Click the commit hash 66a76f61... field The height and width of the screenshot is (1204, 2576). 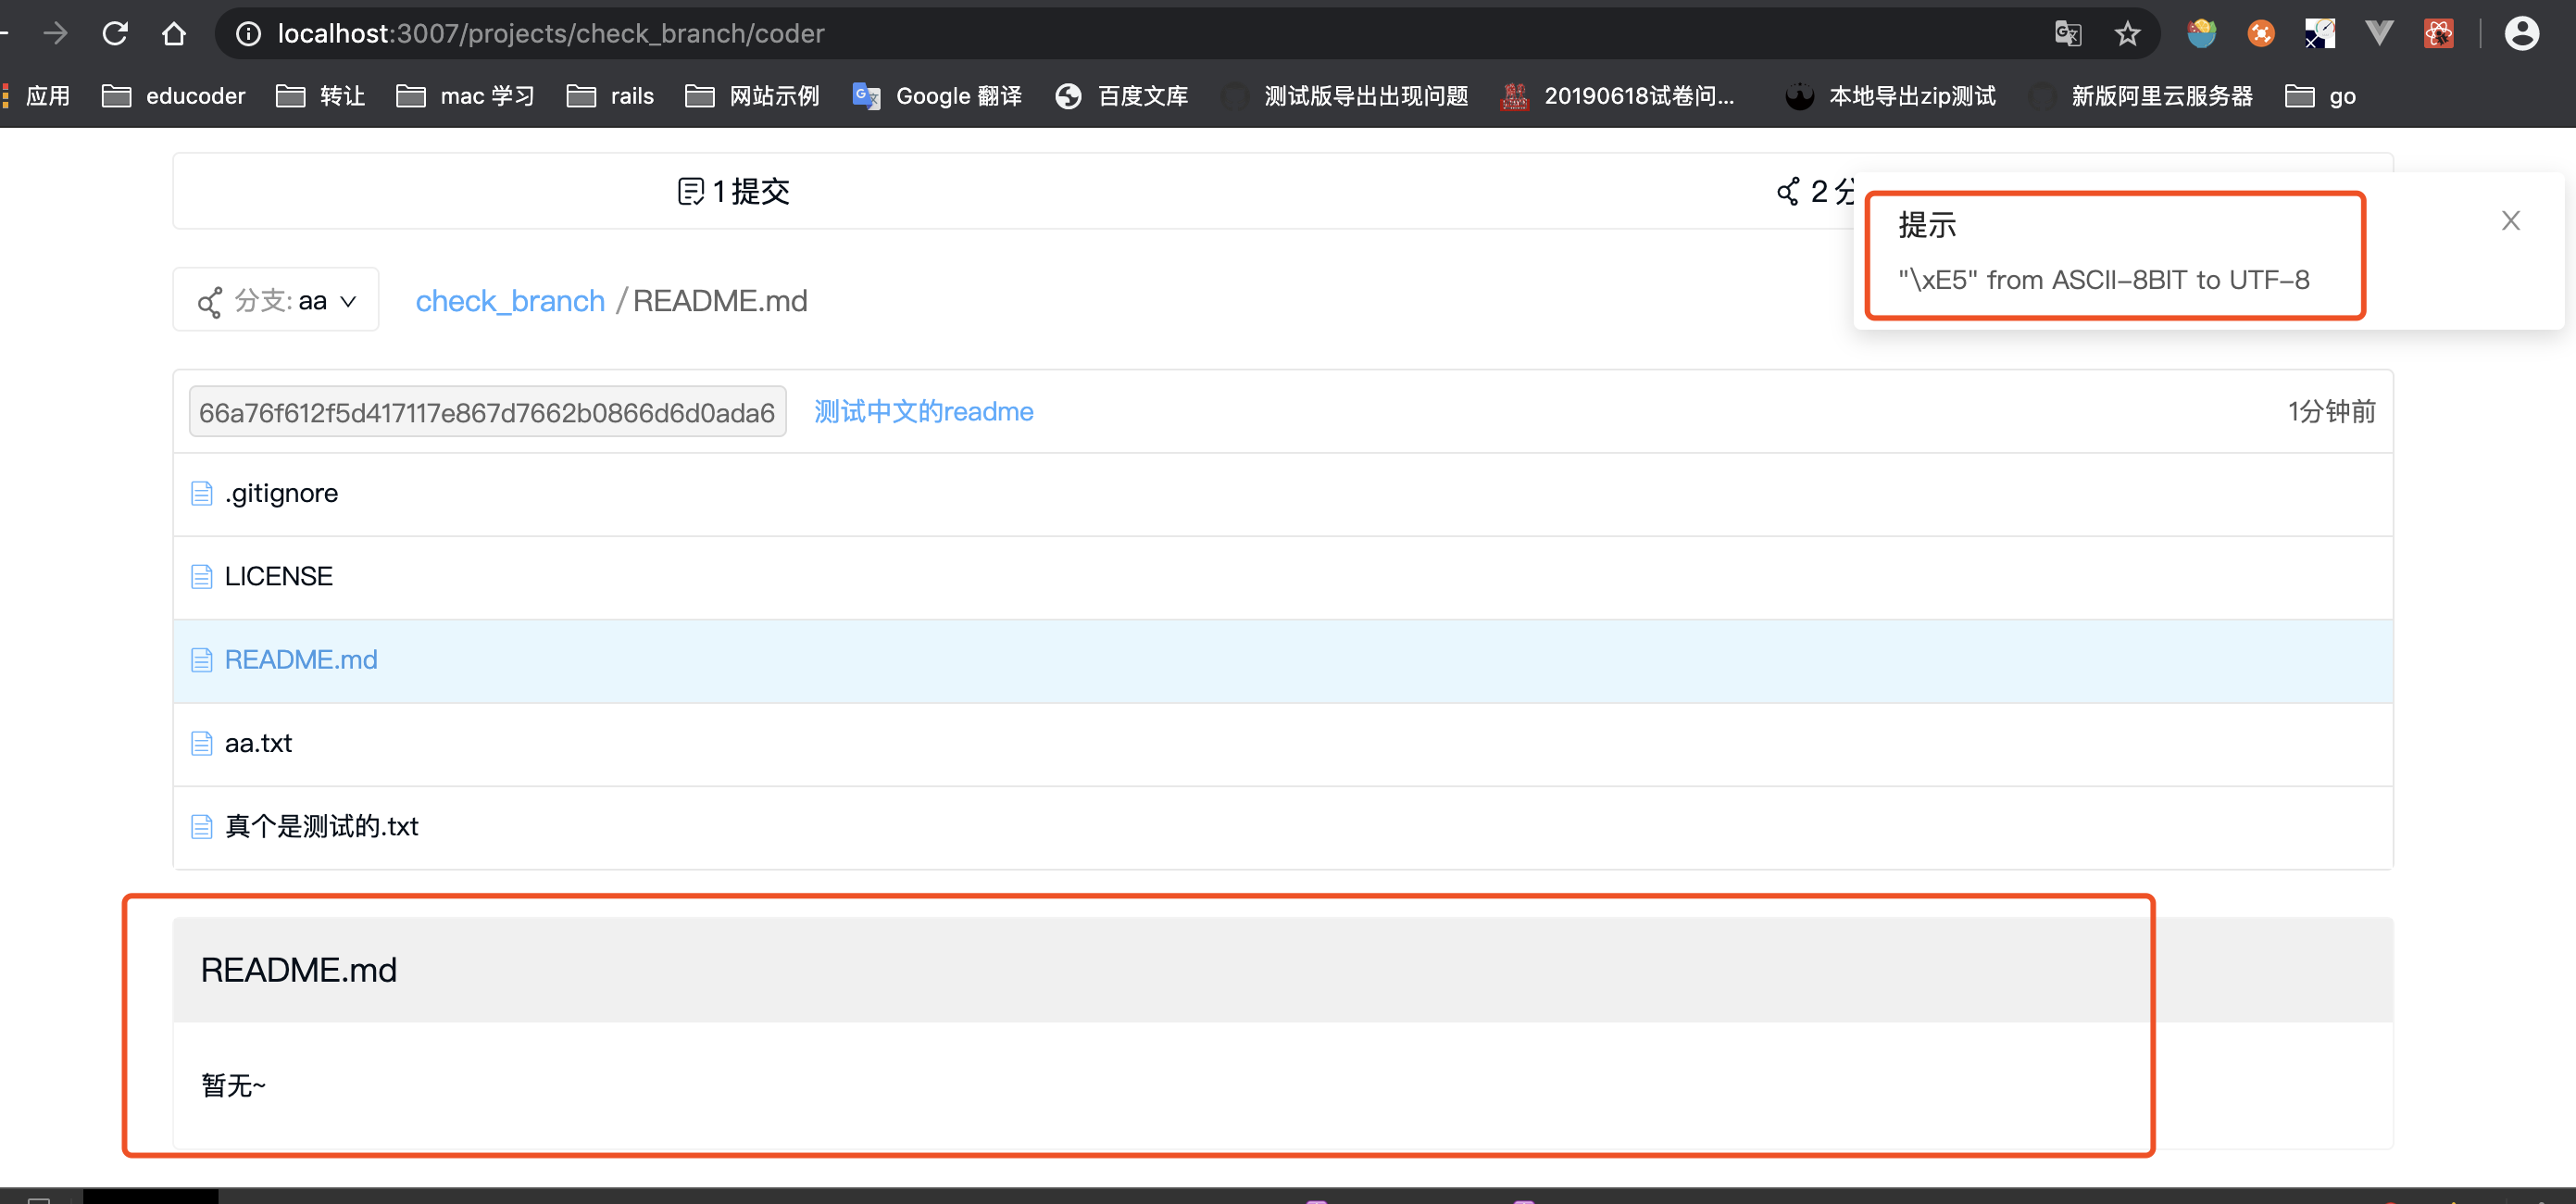pyautogui.click(x=487, y=412)
